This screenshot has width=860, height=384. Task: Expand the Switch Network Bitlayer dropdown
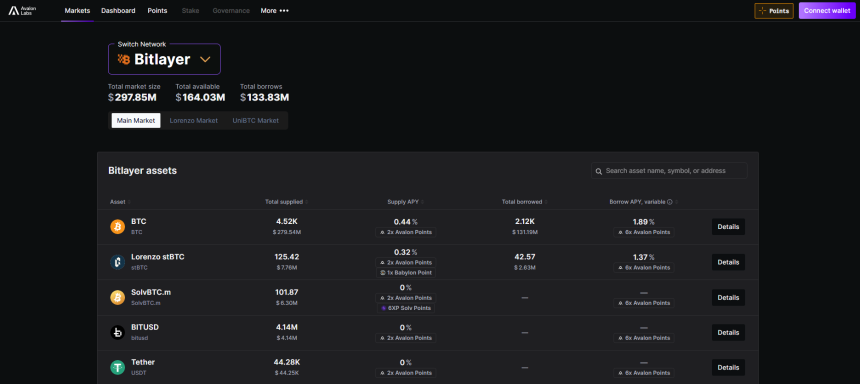(165, 59)
